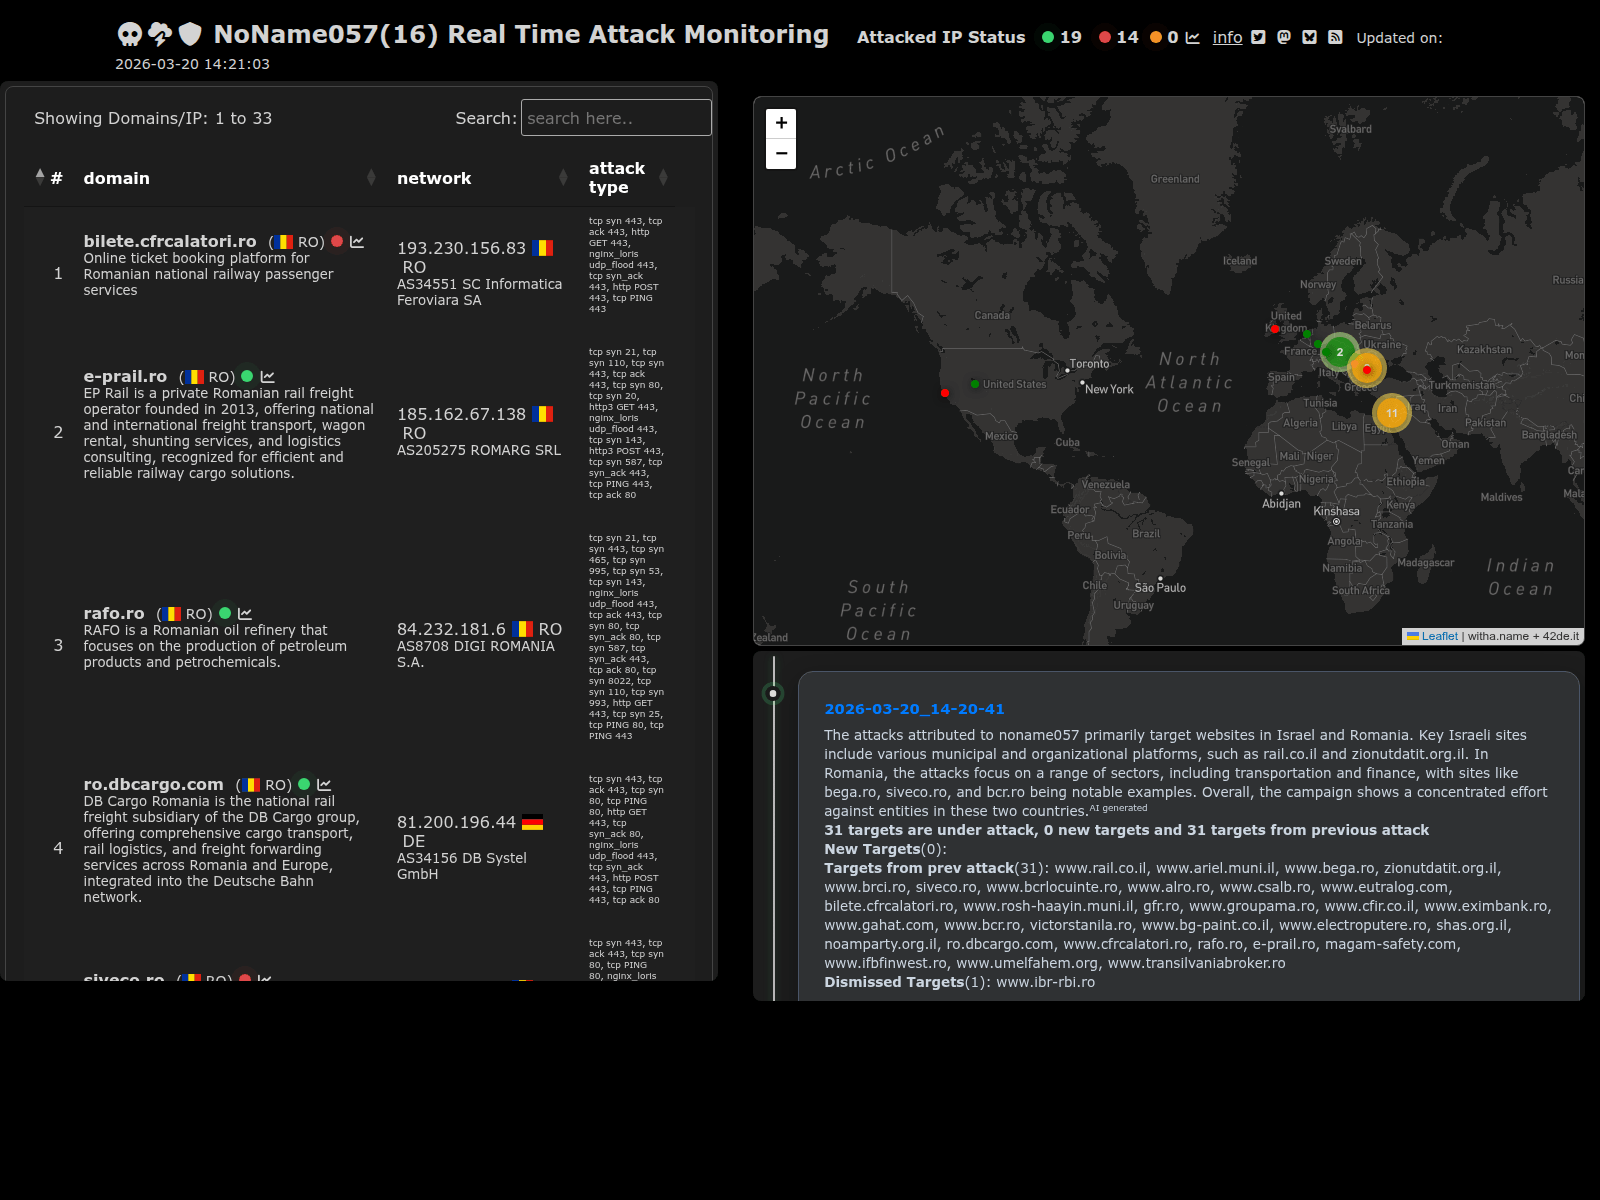Click the map zoom out button
The image size is (1600, 1200).
click(781, 154)
